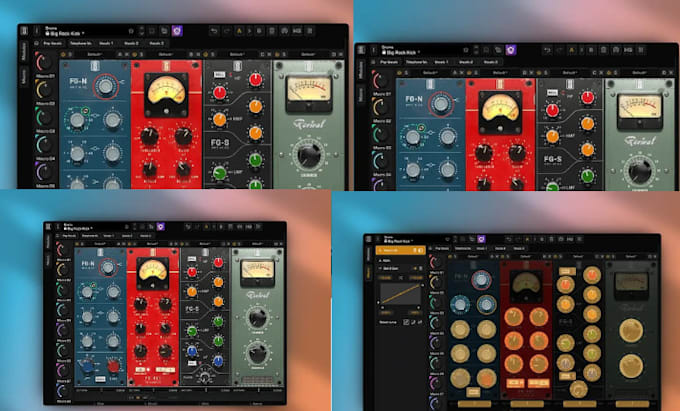680x411 pixels.
Task: Click undo arrow in top-left window toolbar
Action: pyautogui.click(x=214, y=31)
